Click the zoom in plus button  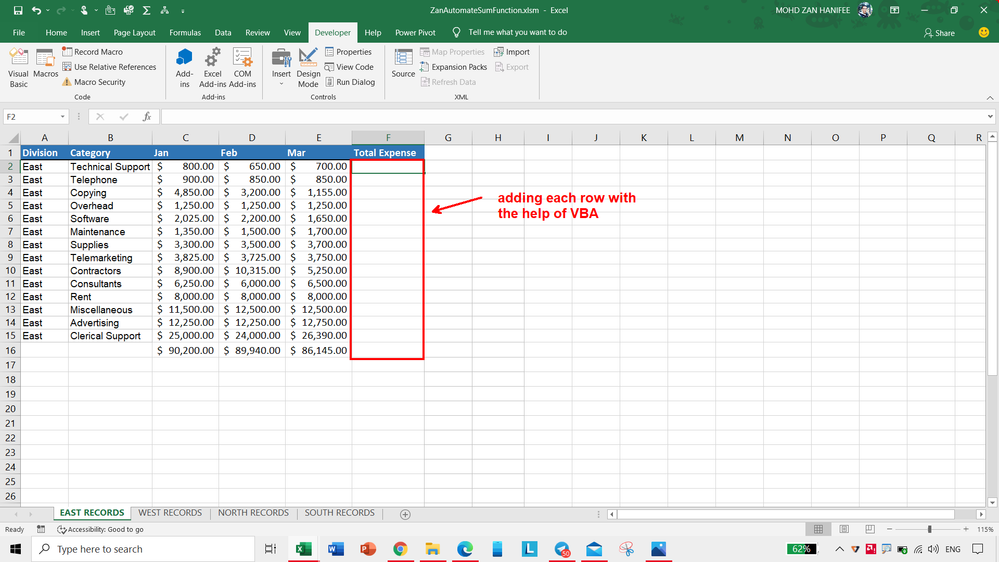point(966,530)
